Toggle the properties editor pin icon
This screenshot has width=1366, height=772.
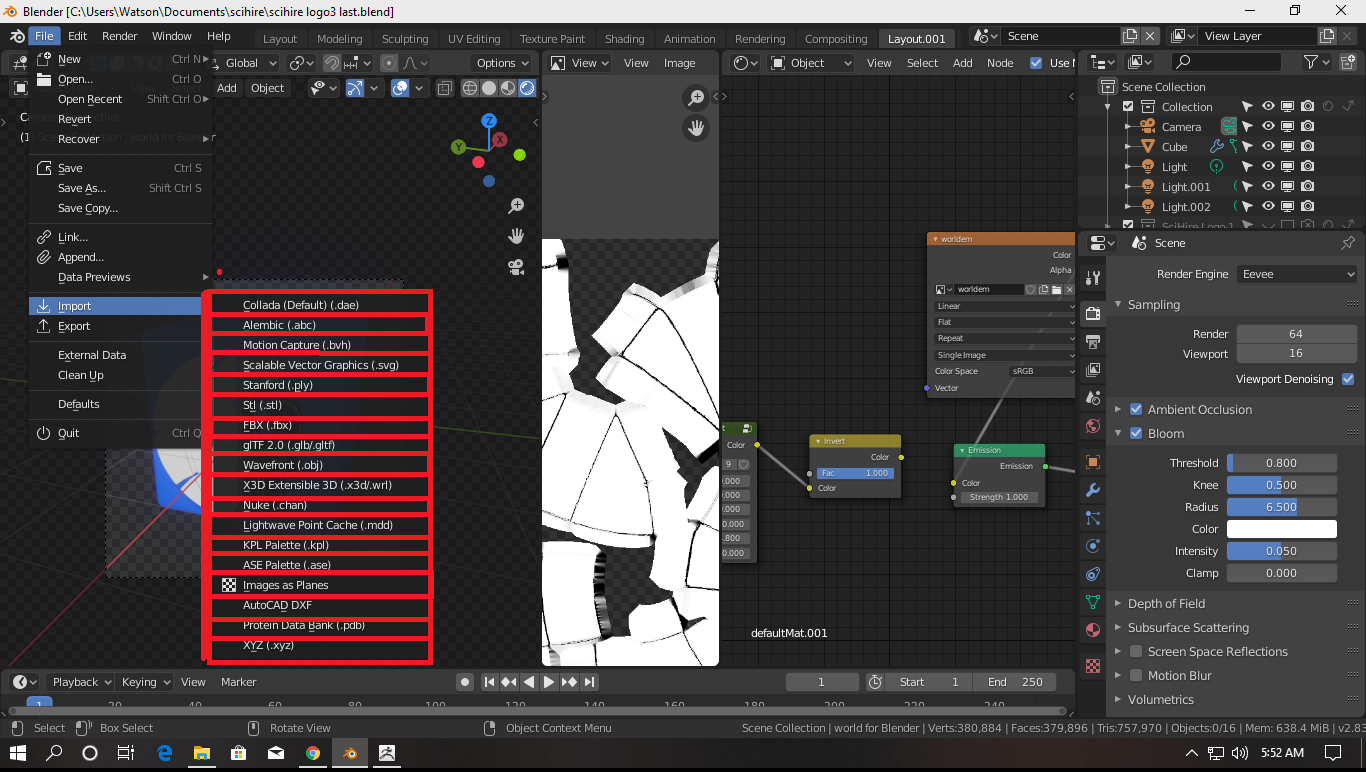(x=1348, y=243)
